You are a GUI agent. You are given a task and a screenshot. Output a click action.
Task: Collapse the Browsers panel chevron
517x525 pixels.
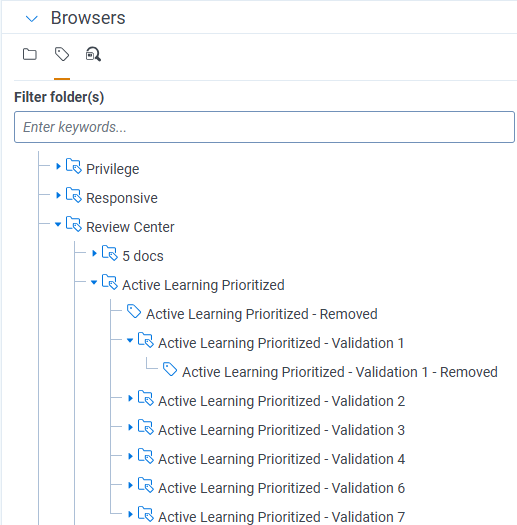[32, 18]
